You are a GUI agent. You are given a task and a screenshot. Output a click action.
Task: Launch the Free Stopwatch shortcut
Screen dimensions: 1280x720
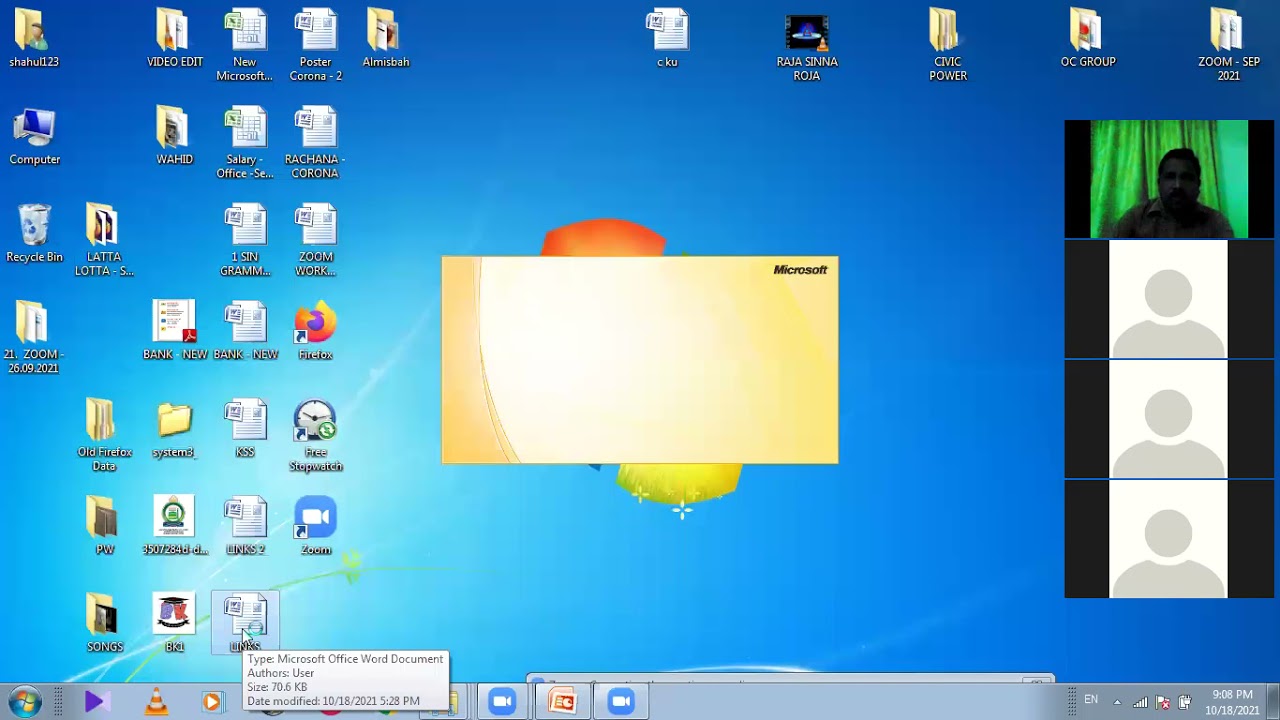point(315,437)
